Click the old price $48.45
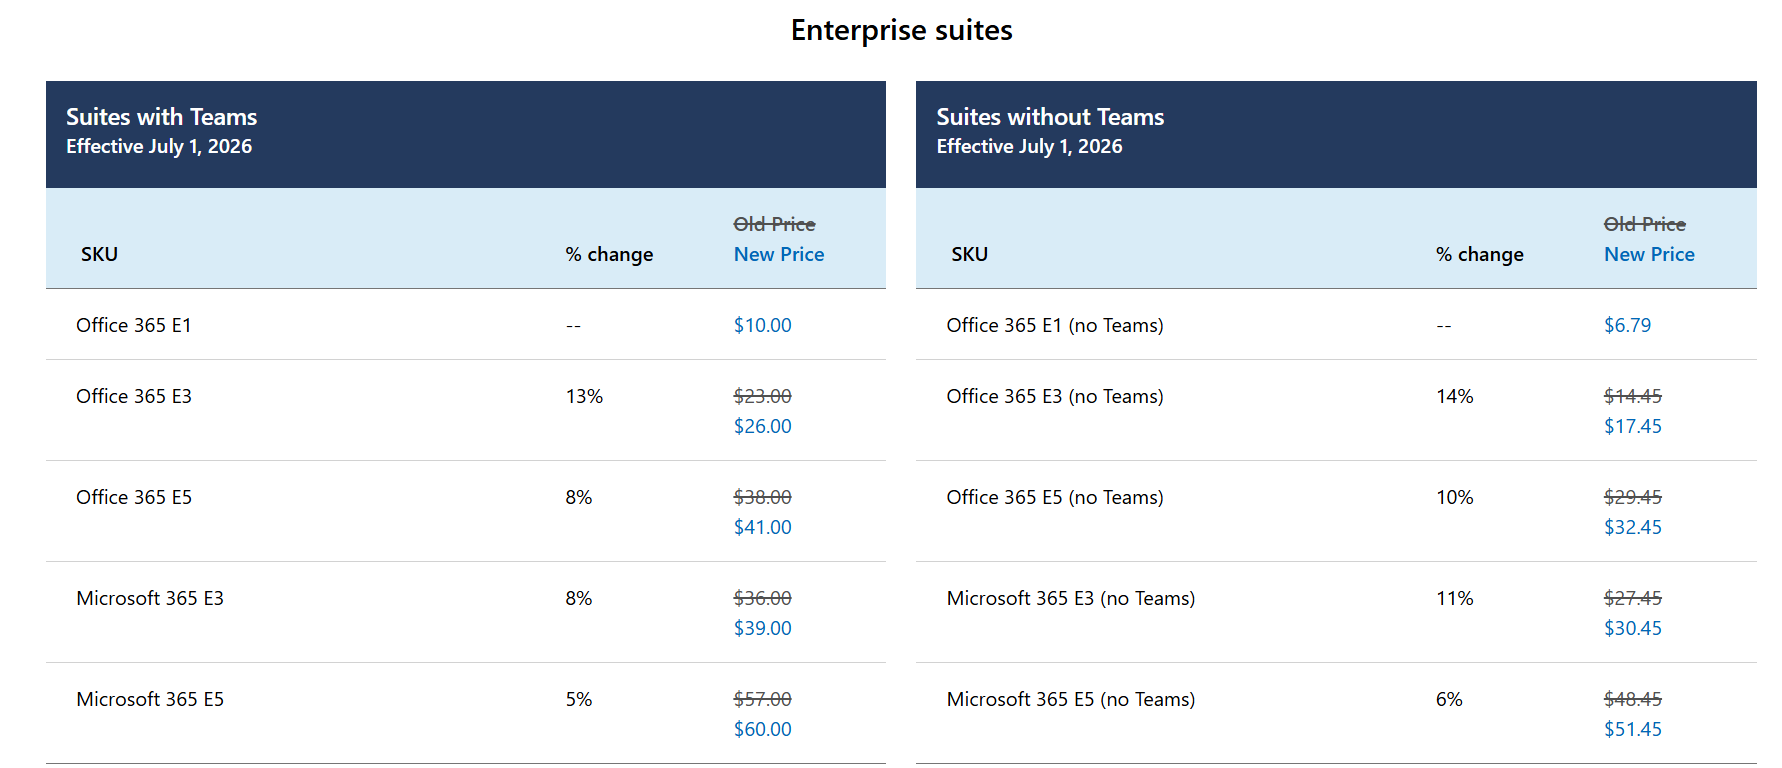 pyautogui.click(x=1633, y=699)
